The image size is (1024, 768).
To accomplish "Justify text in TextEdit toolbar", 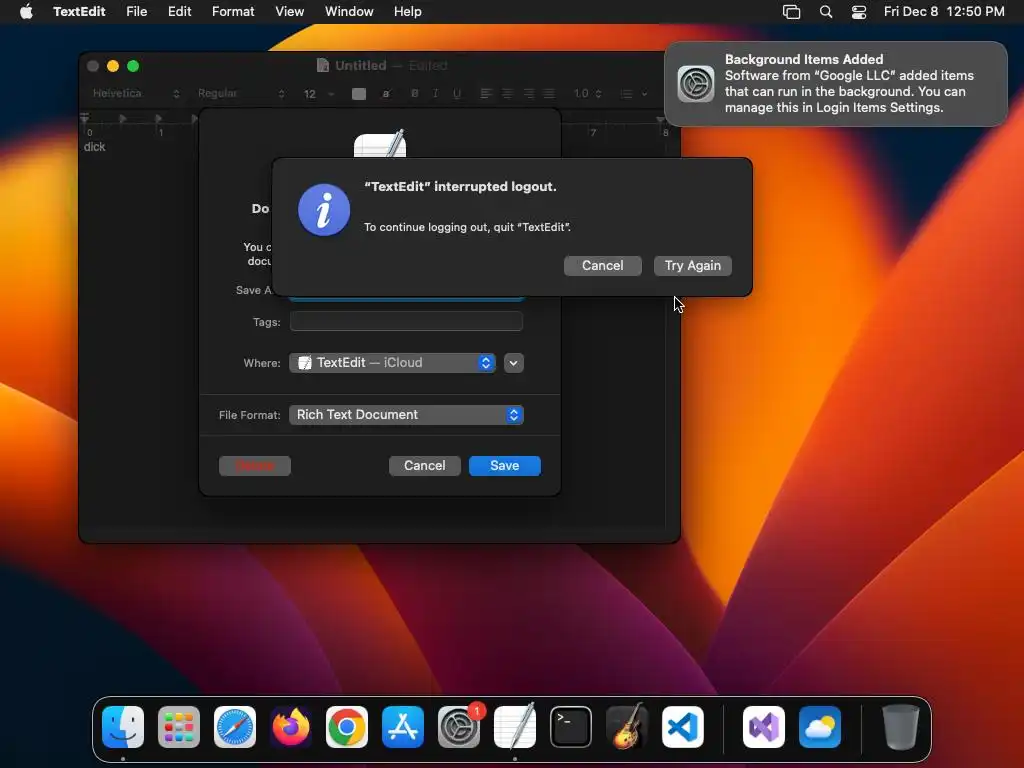I will 549,93.
